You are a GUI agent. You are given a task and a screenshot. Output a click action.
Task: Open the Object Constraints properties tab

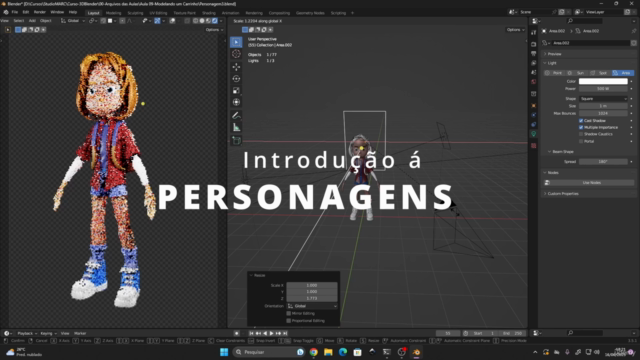click(x=533, y=124)
